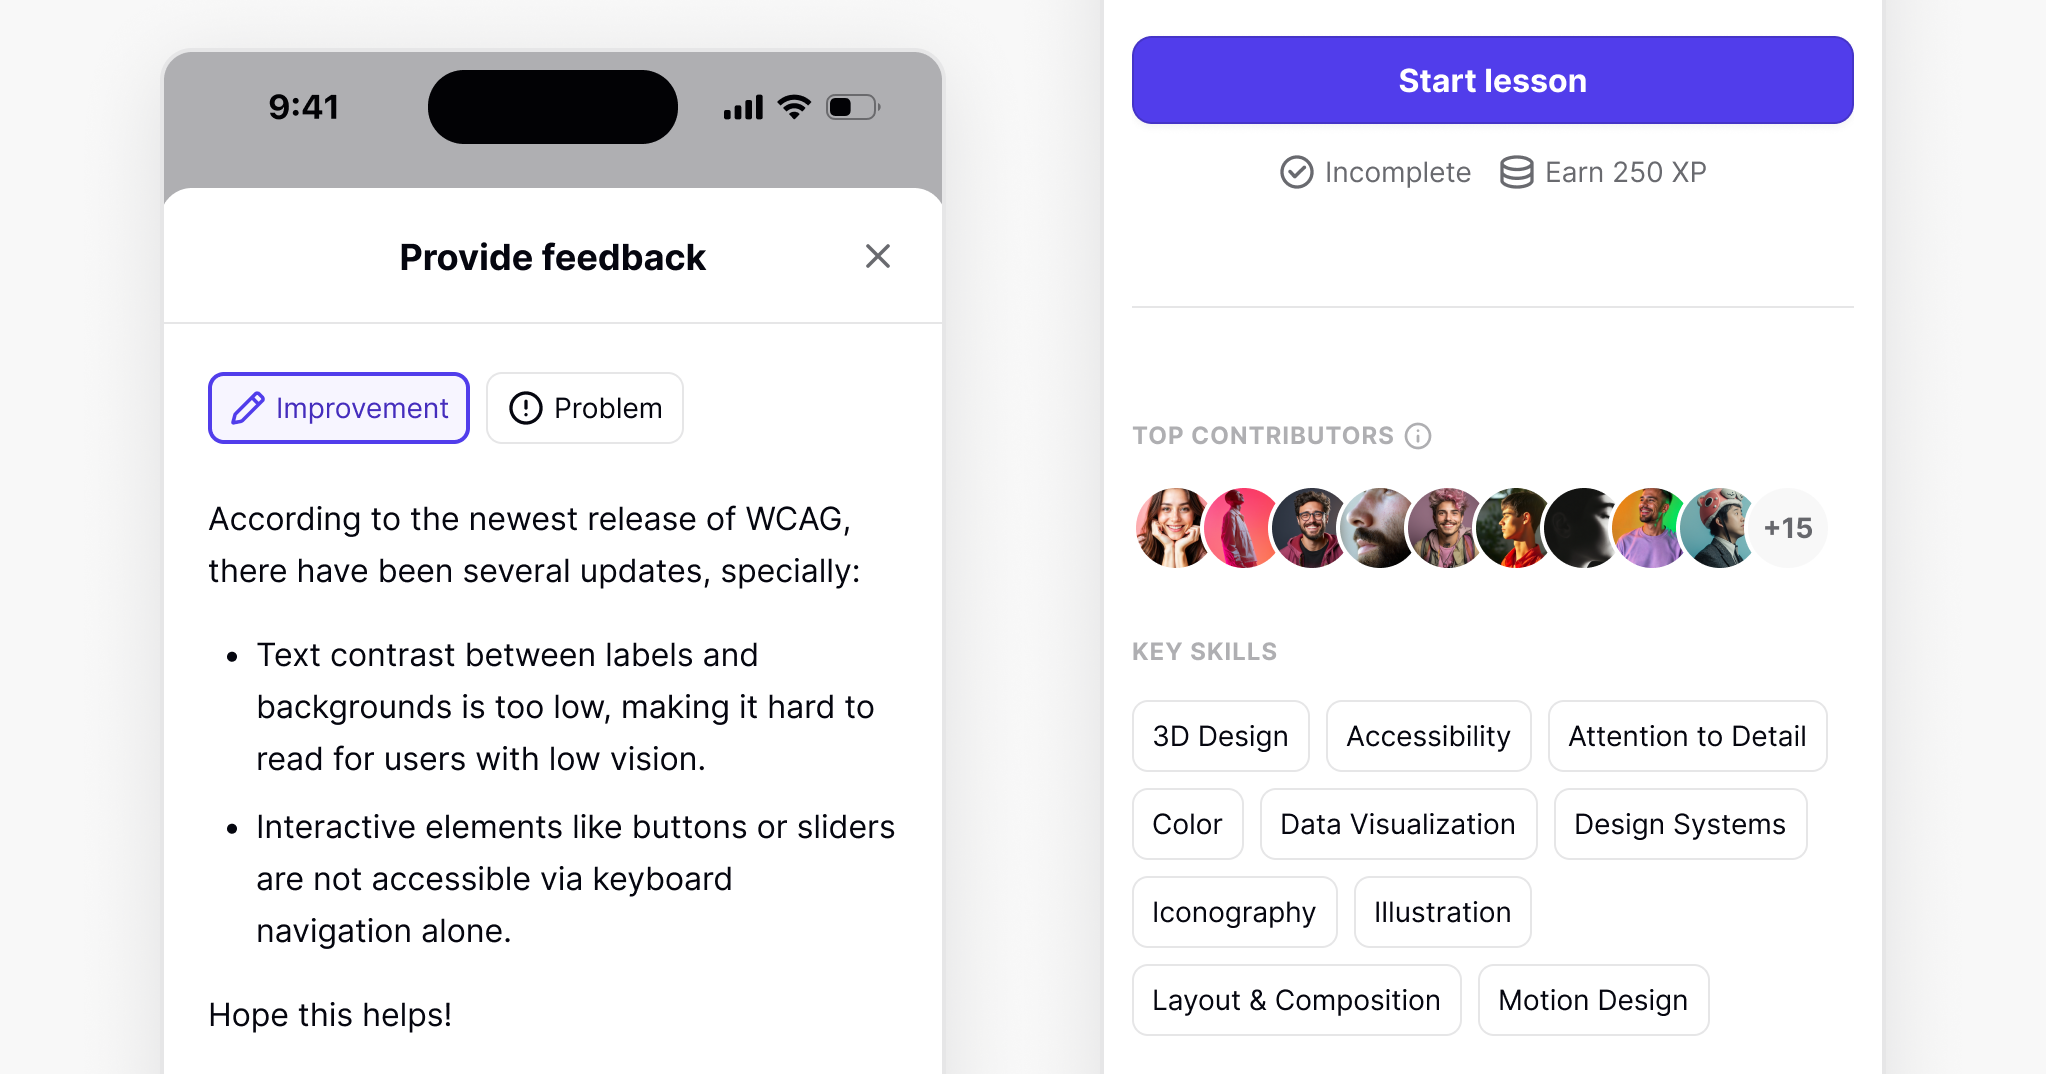2046x1074 pixels.
Task: Click the first contributor avatar
Action: (1172, 528)
